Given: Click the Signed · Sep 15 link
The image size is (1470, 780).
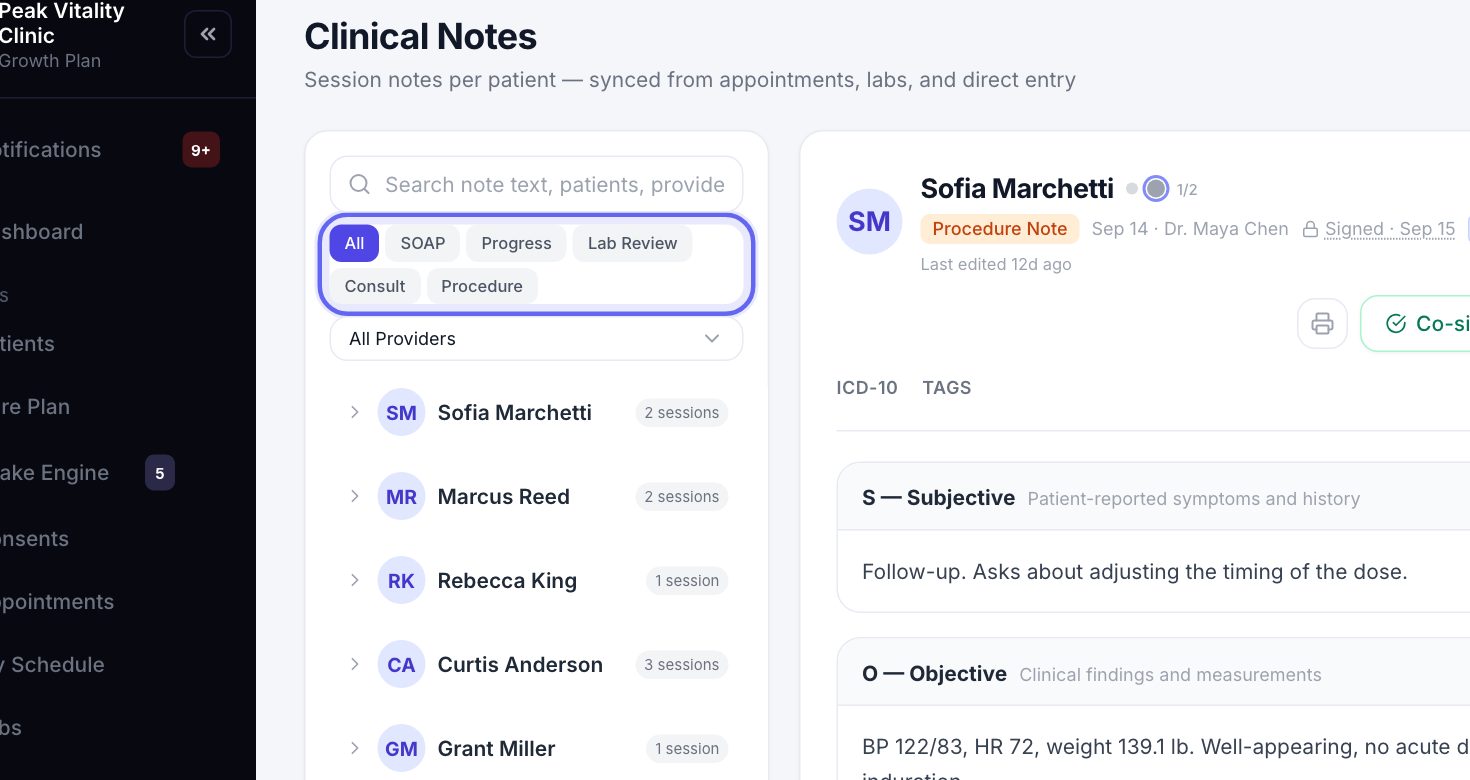Looking at the screenshot, I should [1390, 229].
